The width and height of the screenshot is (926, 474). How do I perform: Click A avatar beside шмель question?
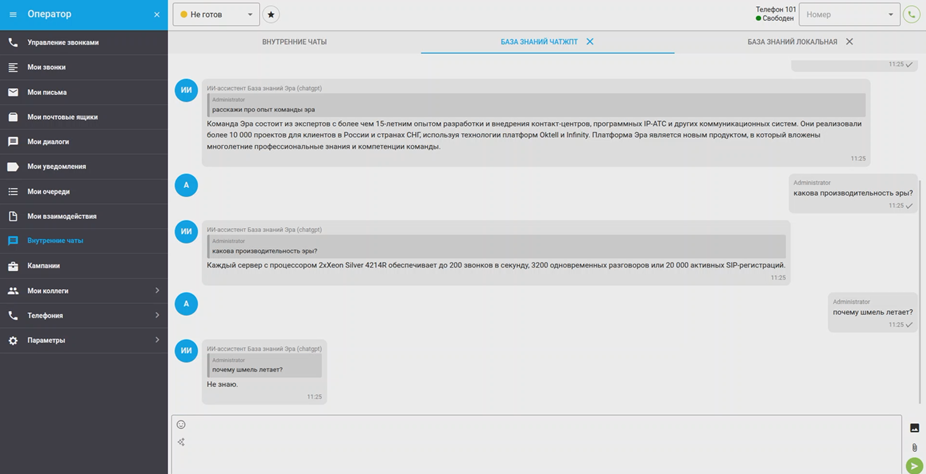186,304
